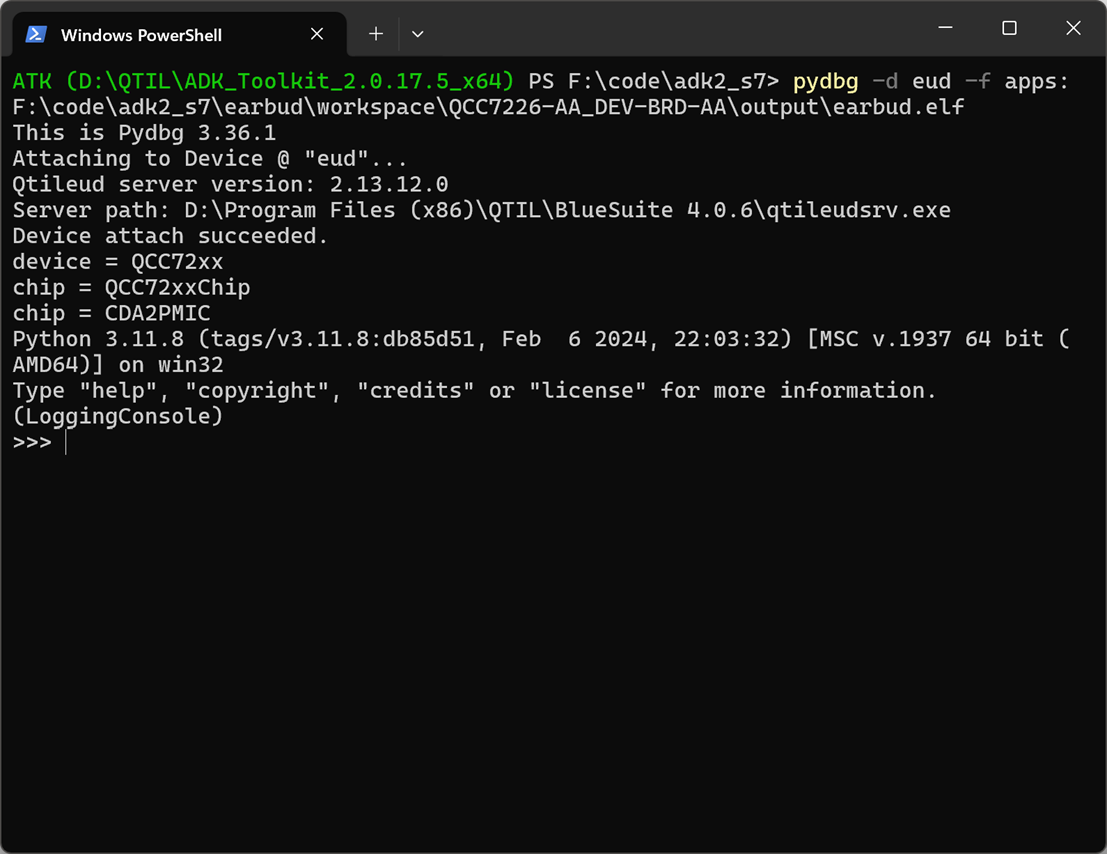The width and height of the screenshot is (1107, 854).
Task: Click the "Device attach succeeded." line
Action: click(170, 236)
